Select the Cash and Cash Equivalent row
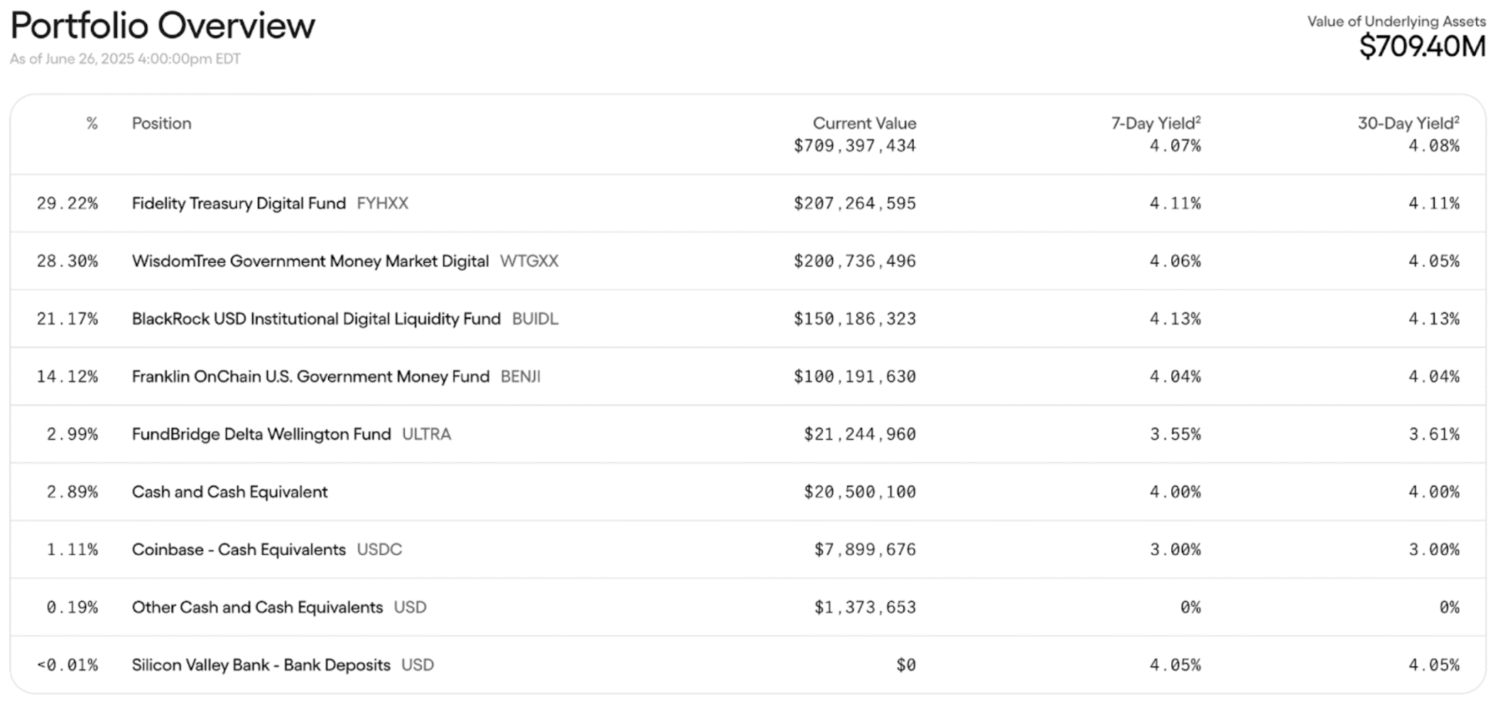 [748, 492]
